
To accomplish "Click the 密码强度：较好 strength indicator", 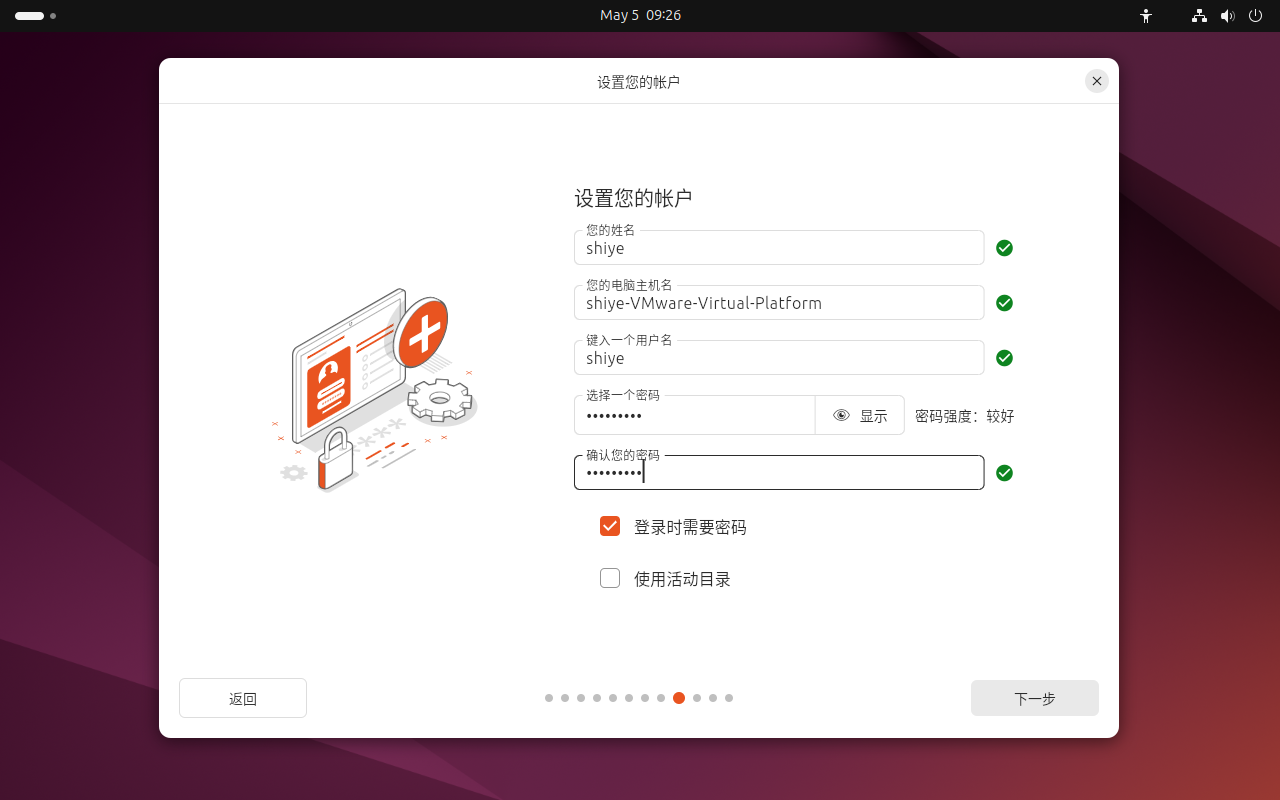I will pos(966,415).
